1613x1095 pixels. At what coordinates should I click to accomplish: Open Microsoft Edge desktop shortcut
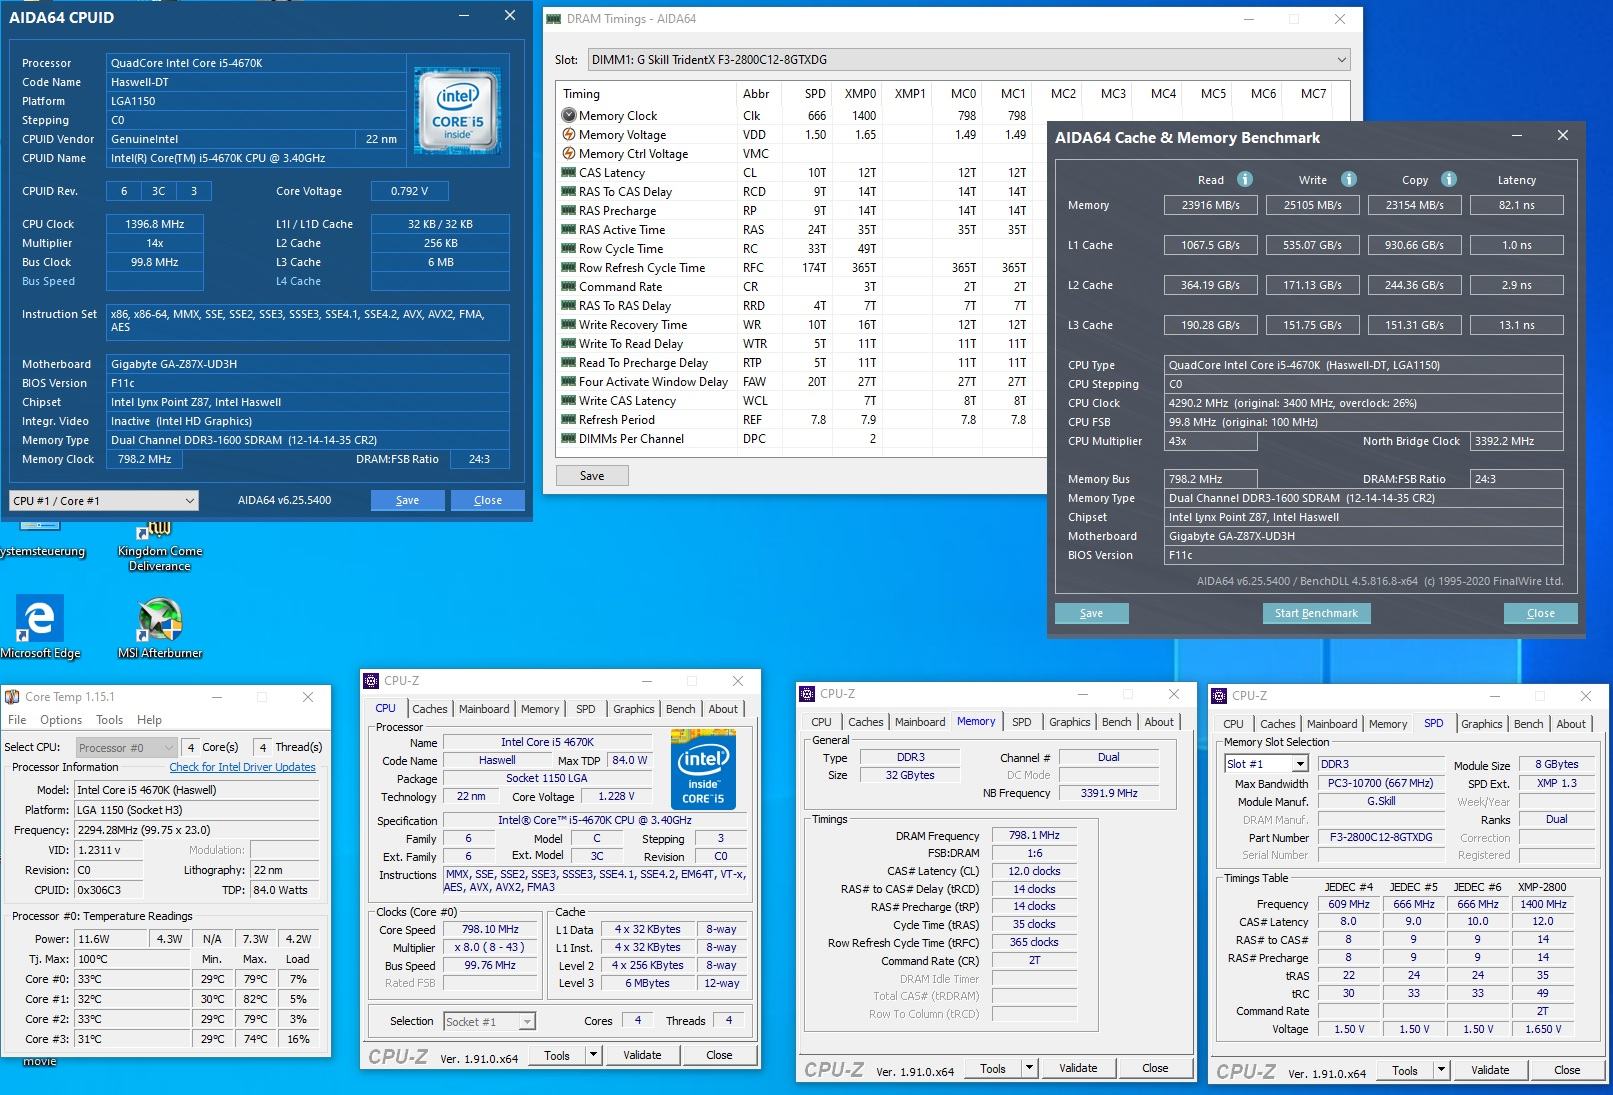pyautogui.click(x=40, y=628)
